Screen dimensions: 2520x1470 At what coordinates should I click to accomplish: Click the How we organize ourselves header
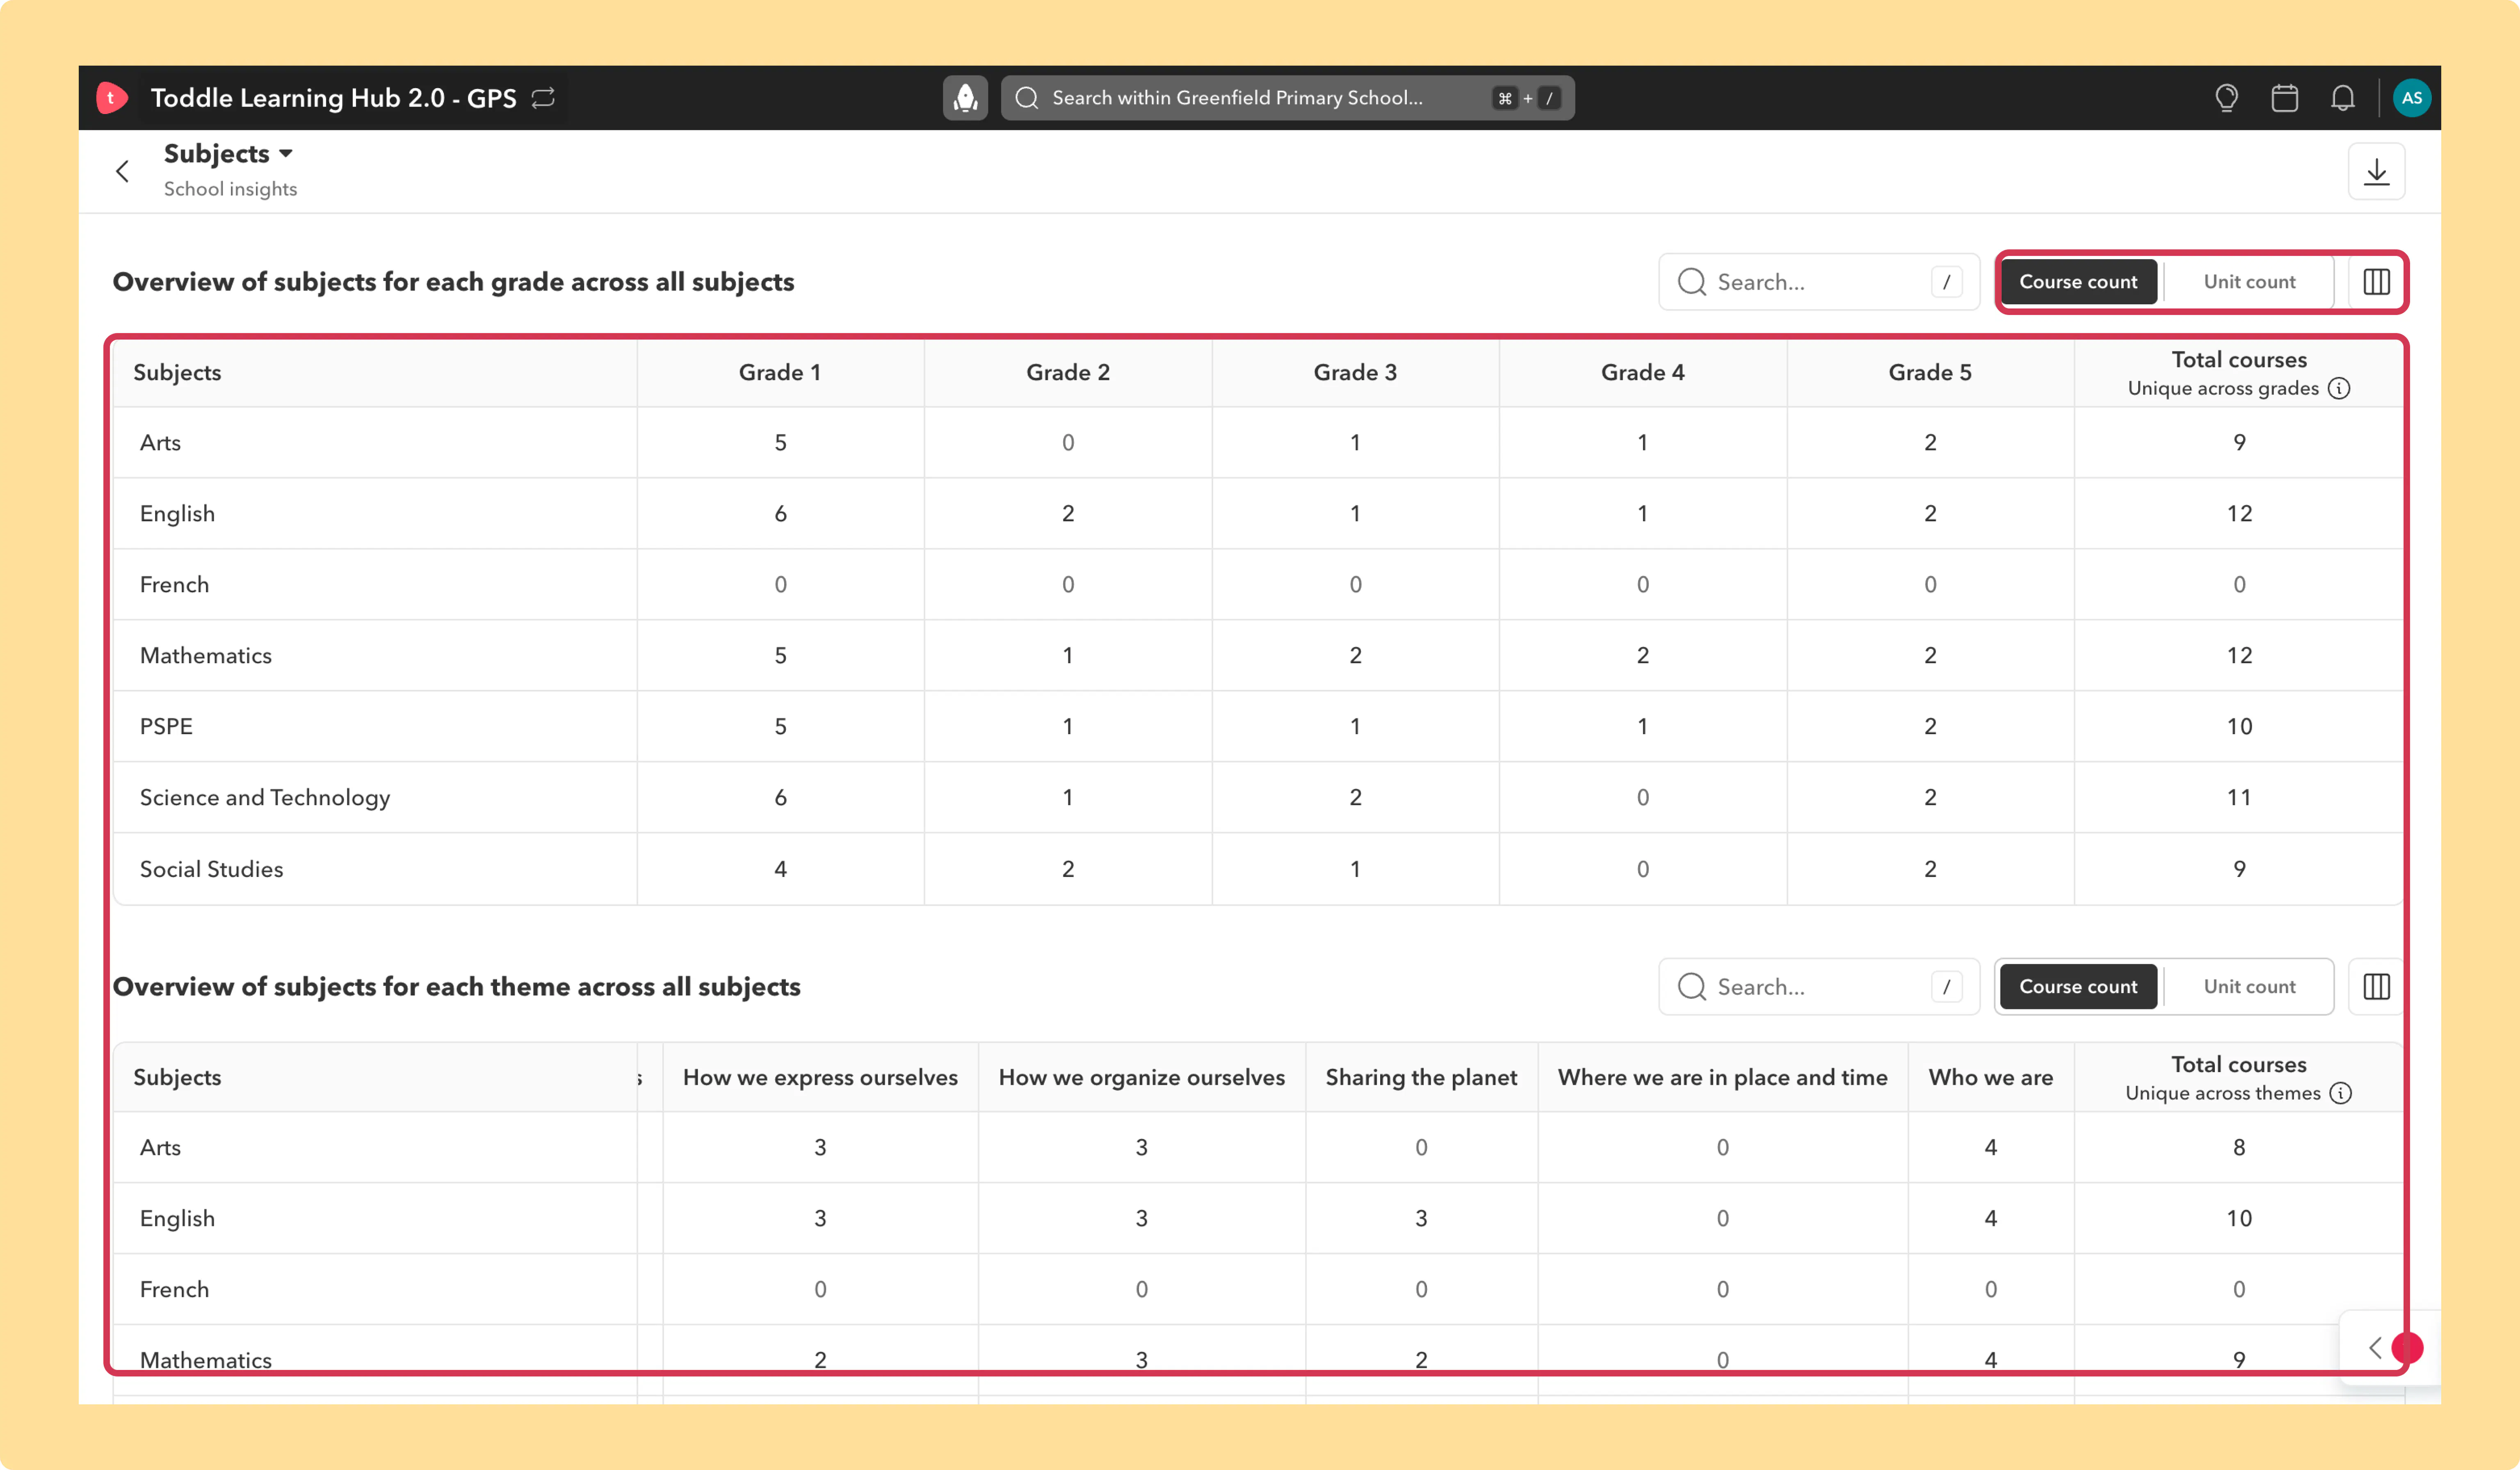pyautogui.click(x=1141, y=1078)
